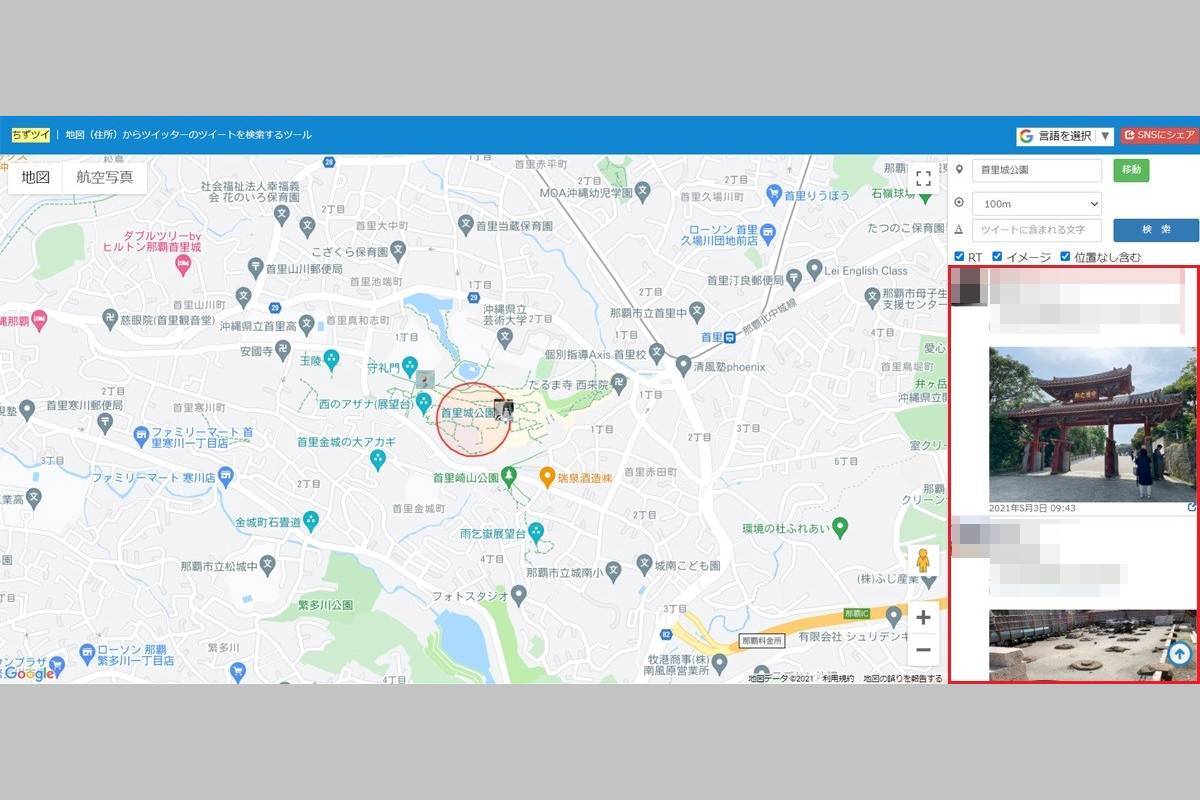This screenshot has width=1200, height=800.
Task: Select the 首里崎山公園 park pin
Action: pos(510,477)
